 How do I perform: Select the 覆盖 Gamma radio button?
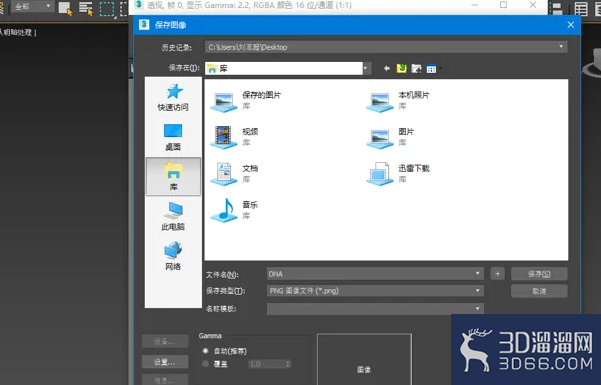coord(206,364)
